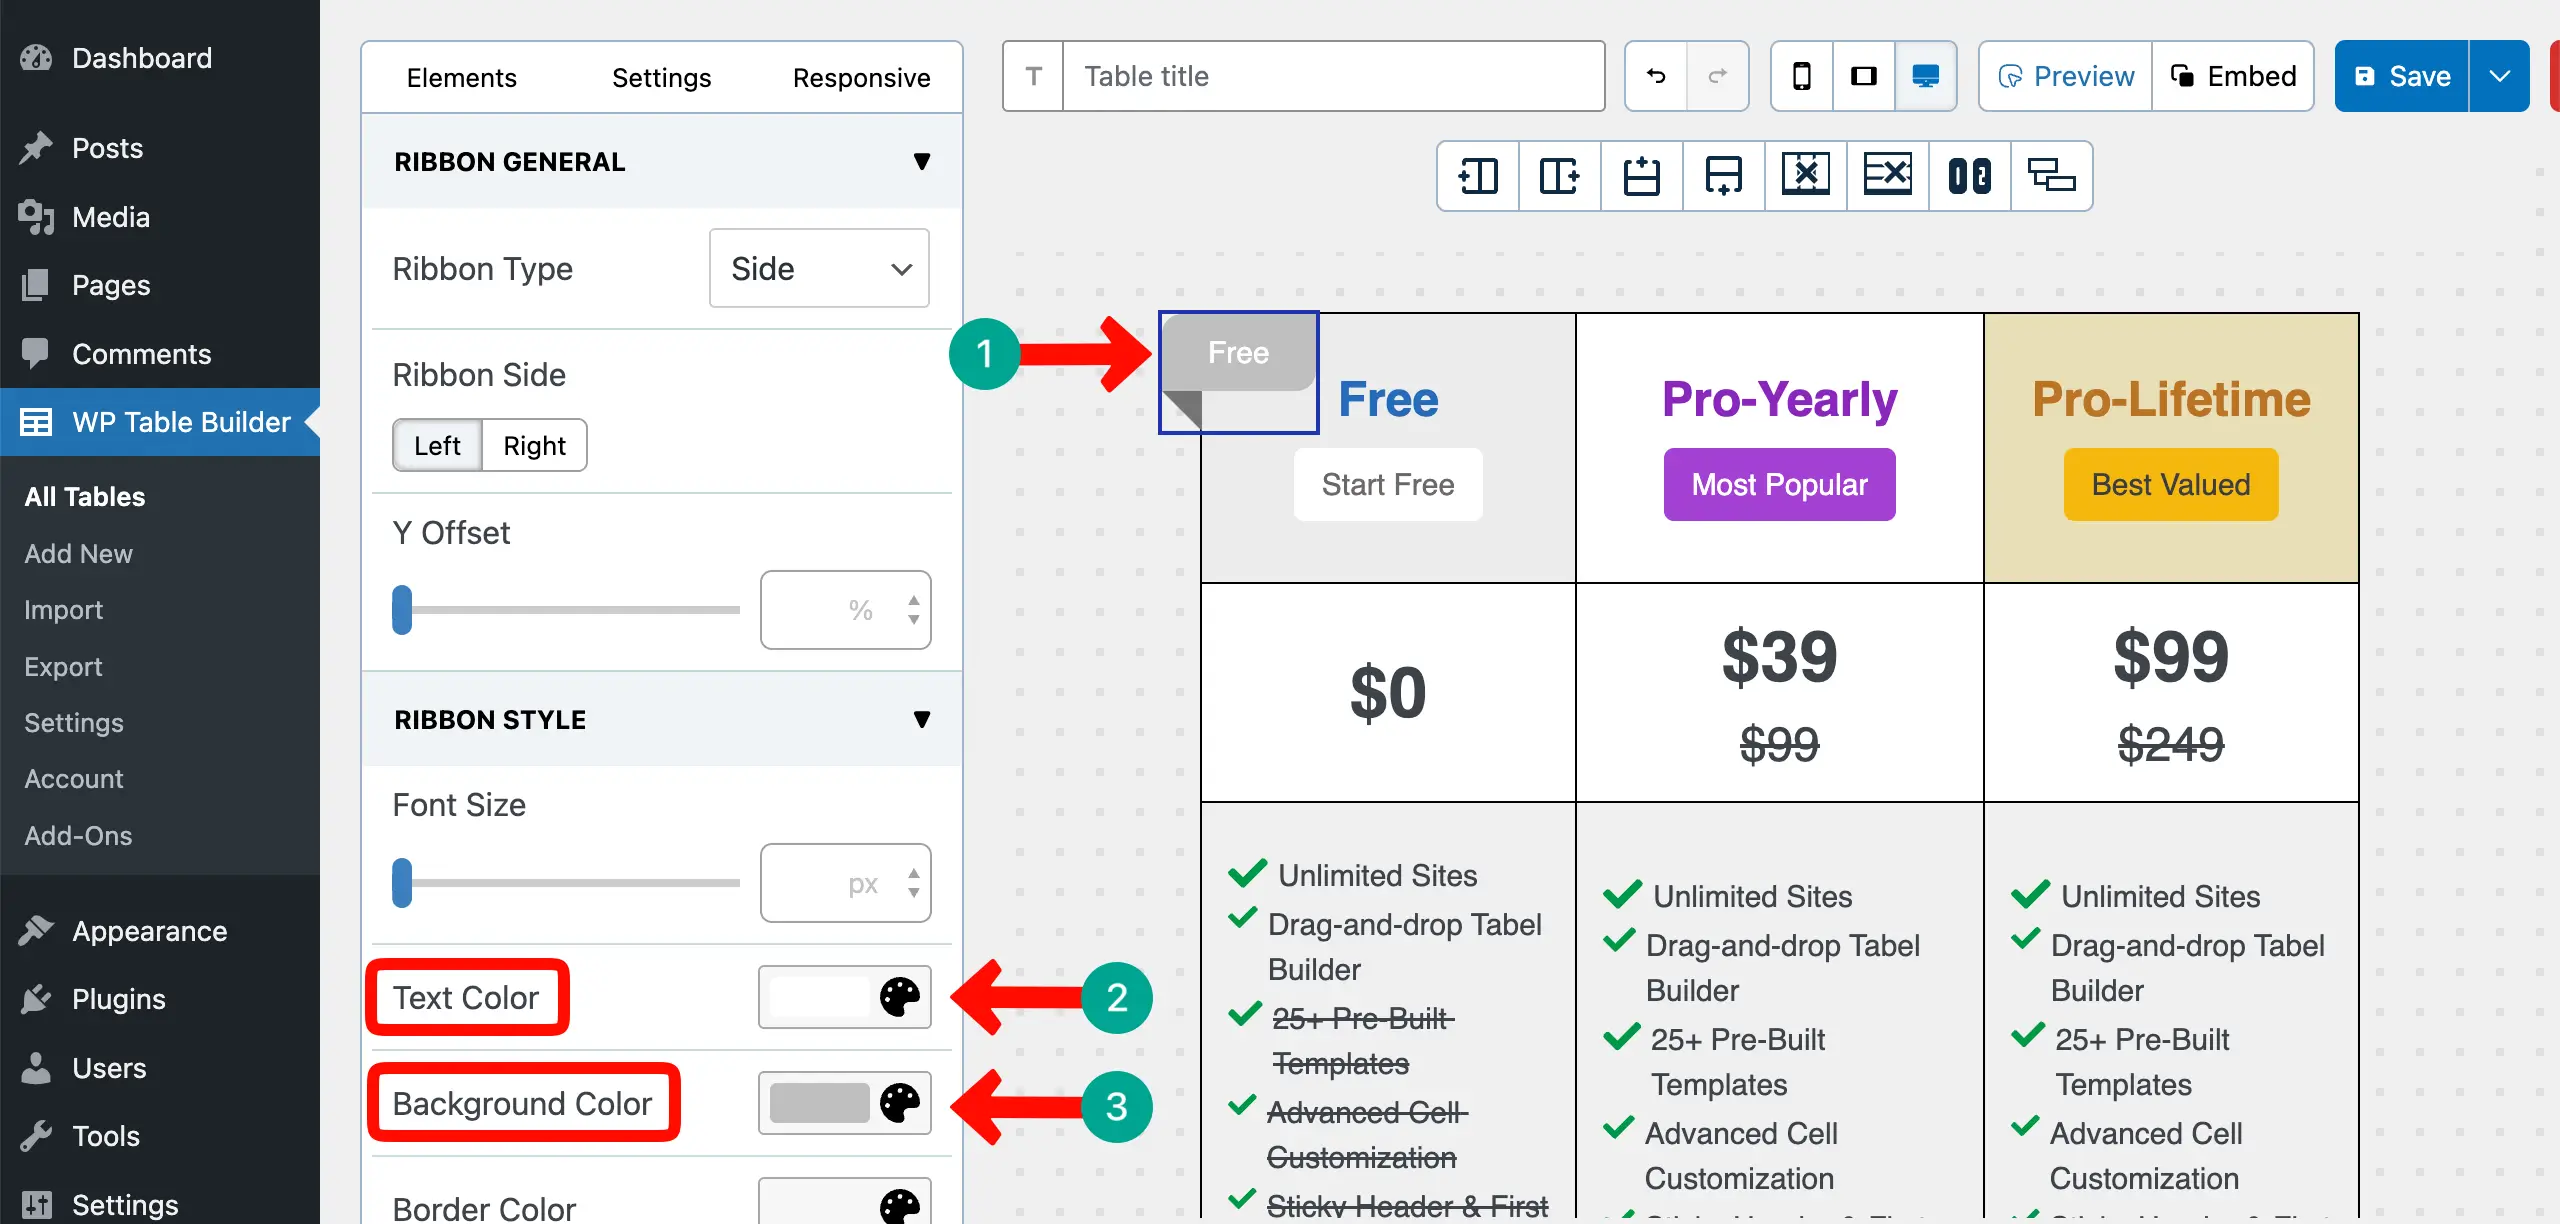Set Ribbon Side to Left

coord(437,445)
